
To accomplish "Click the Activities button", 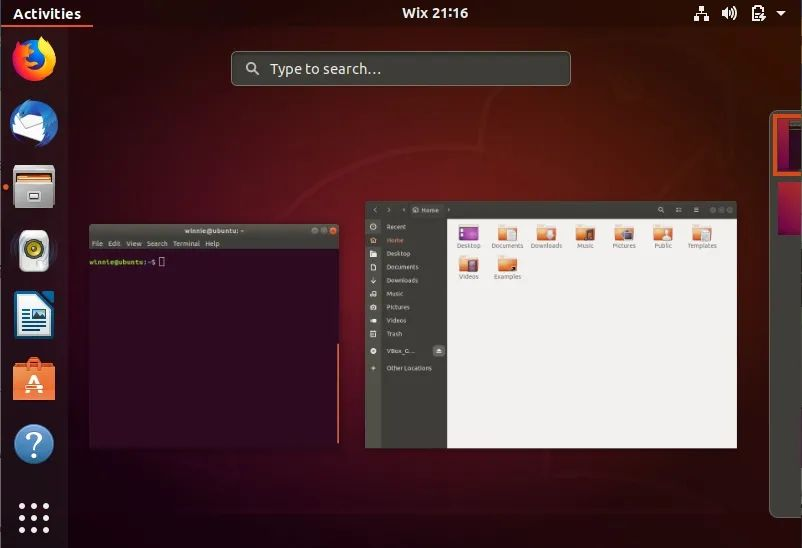I will pos(47,14).
